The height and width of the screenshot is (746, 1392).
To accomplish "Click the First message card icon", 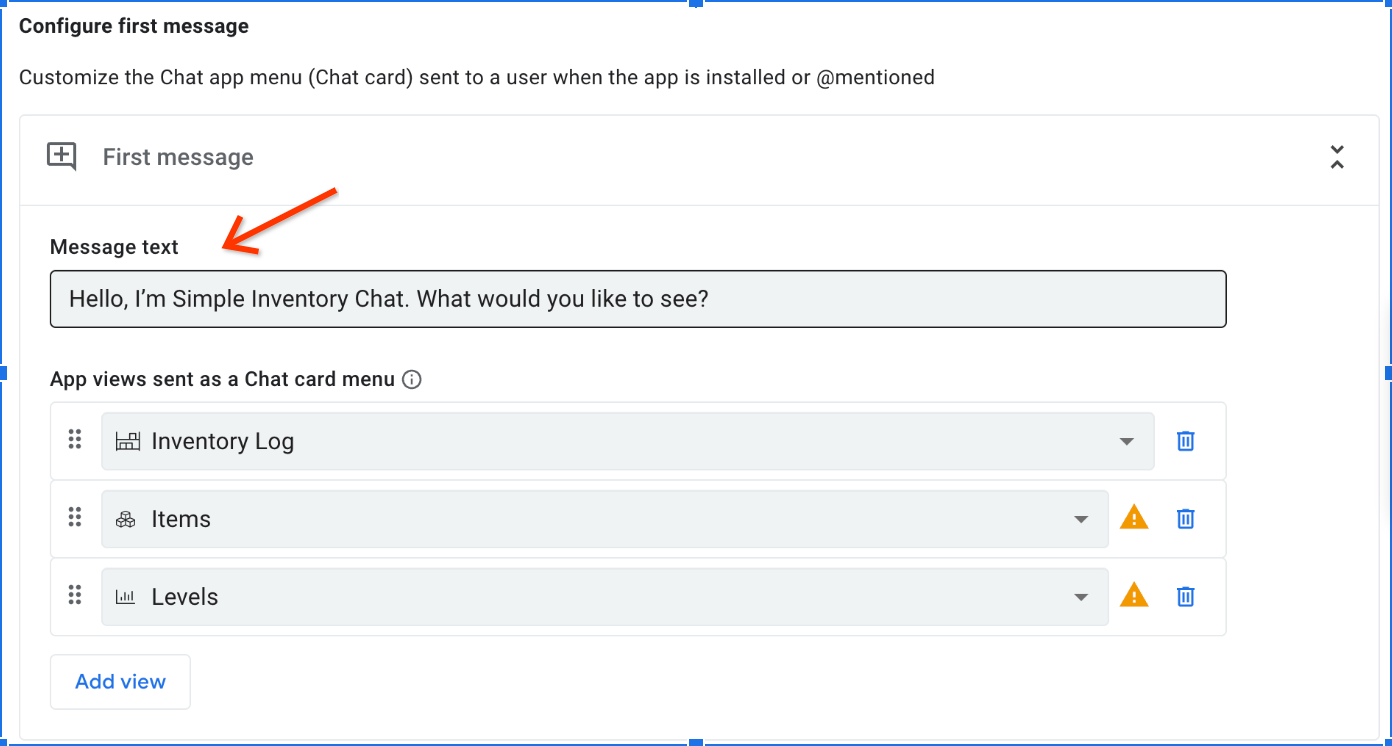I will point(61,156).
